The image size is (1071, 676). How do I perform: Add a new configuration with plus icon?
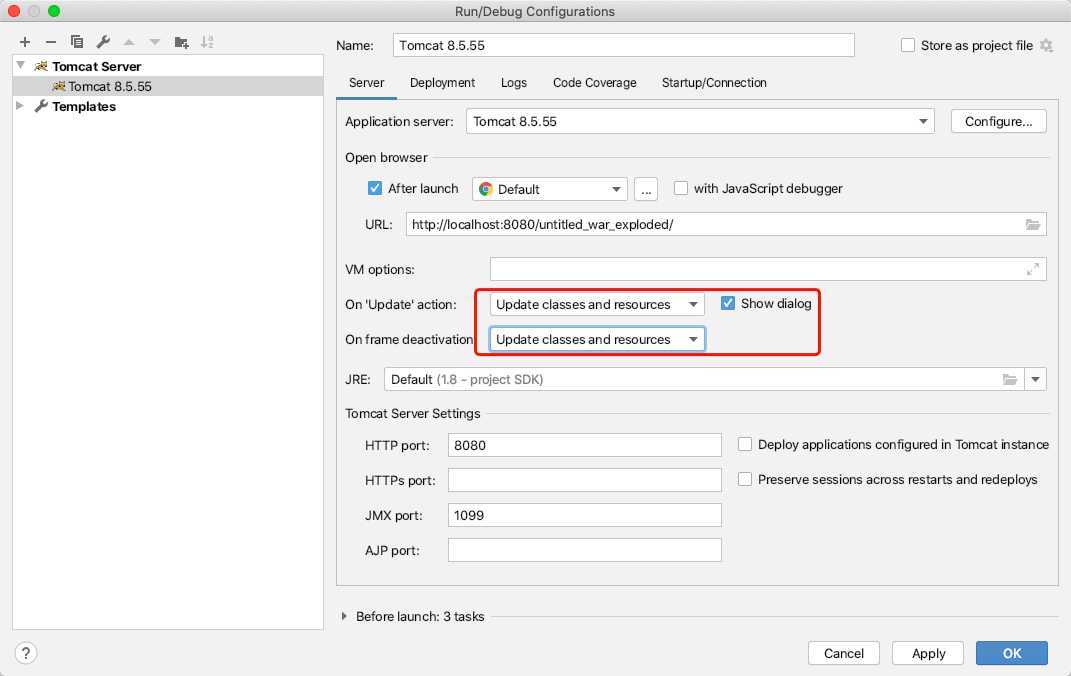click(25, 42)
